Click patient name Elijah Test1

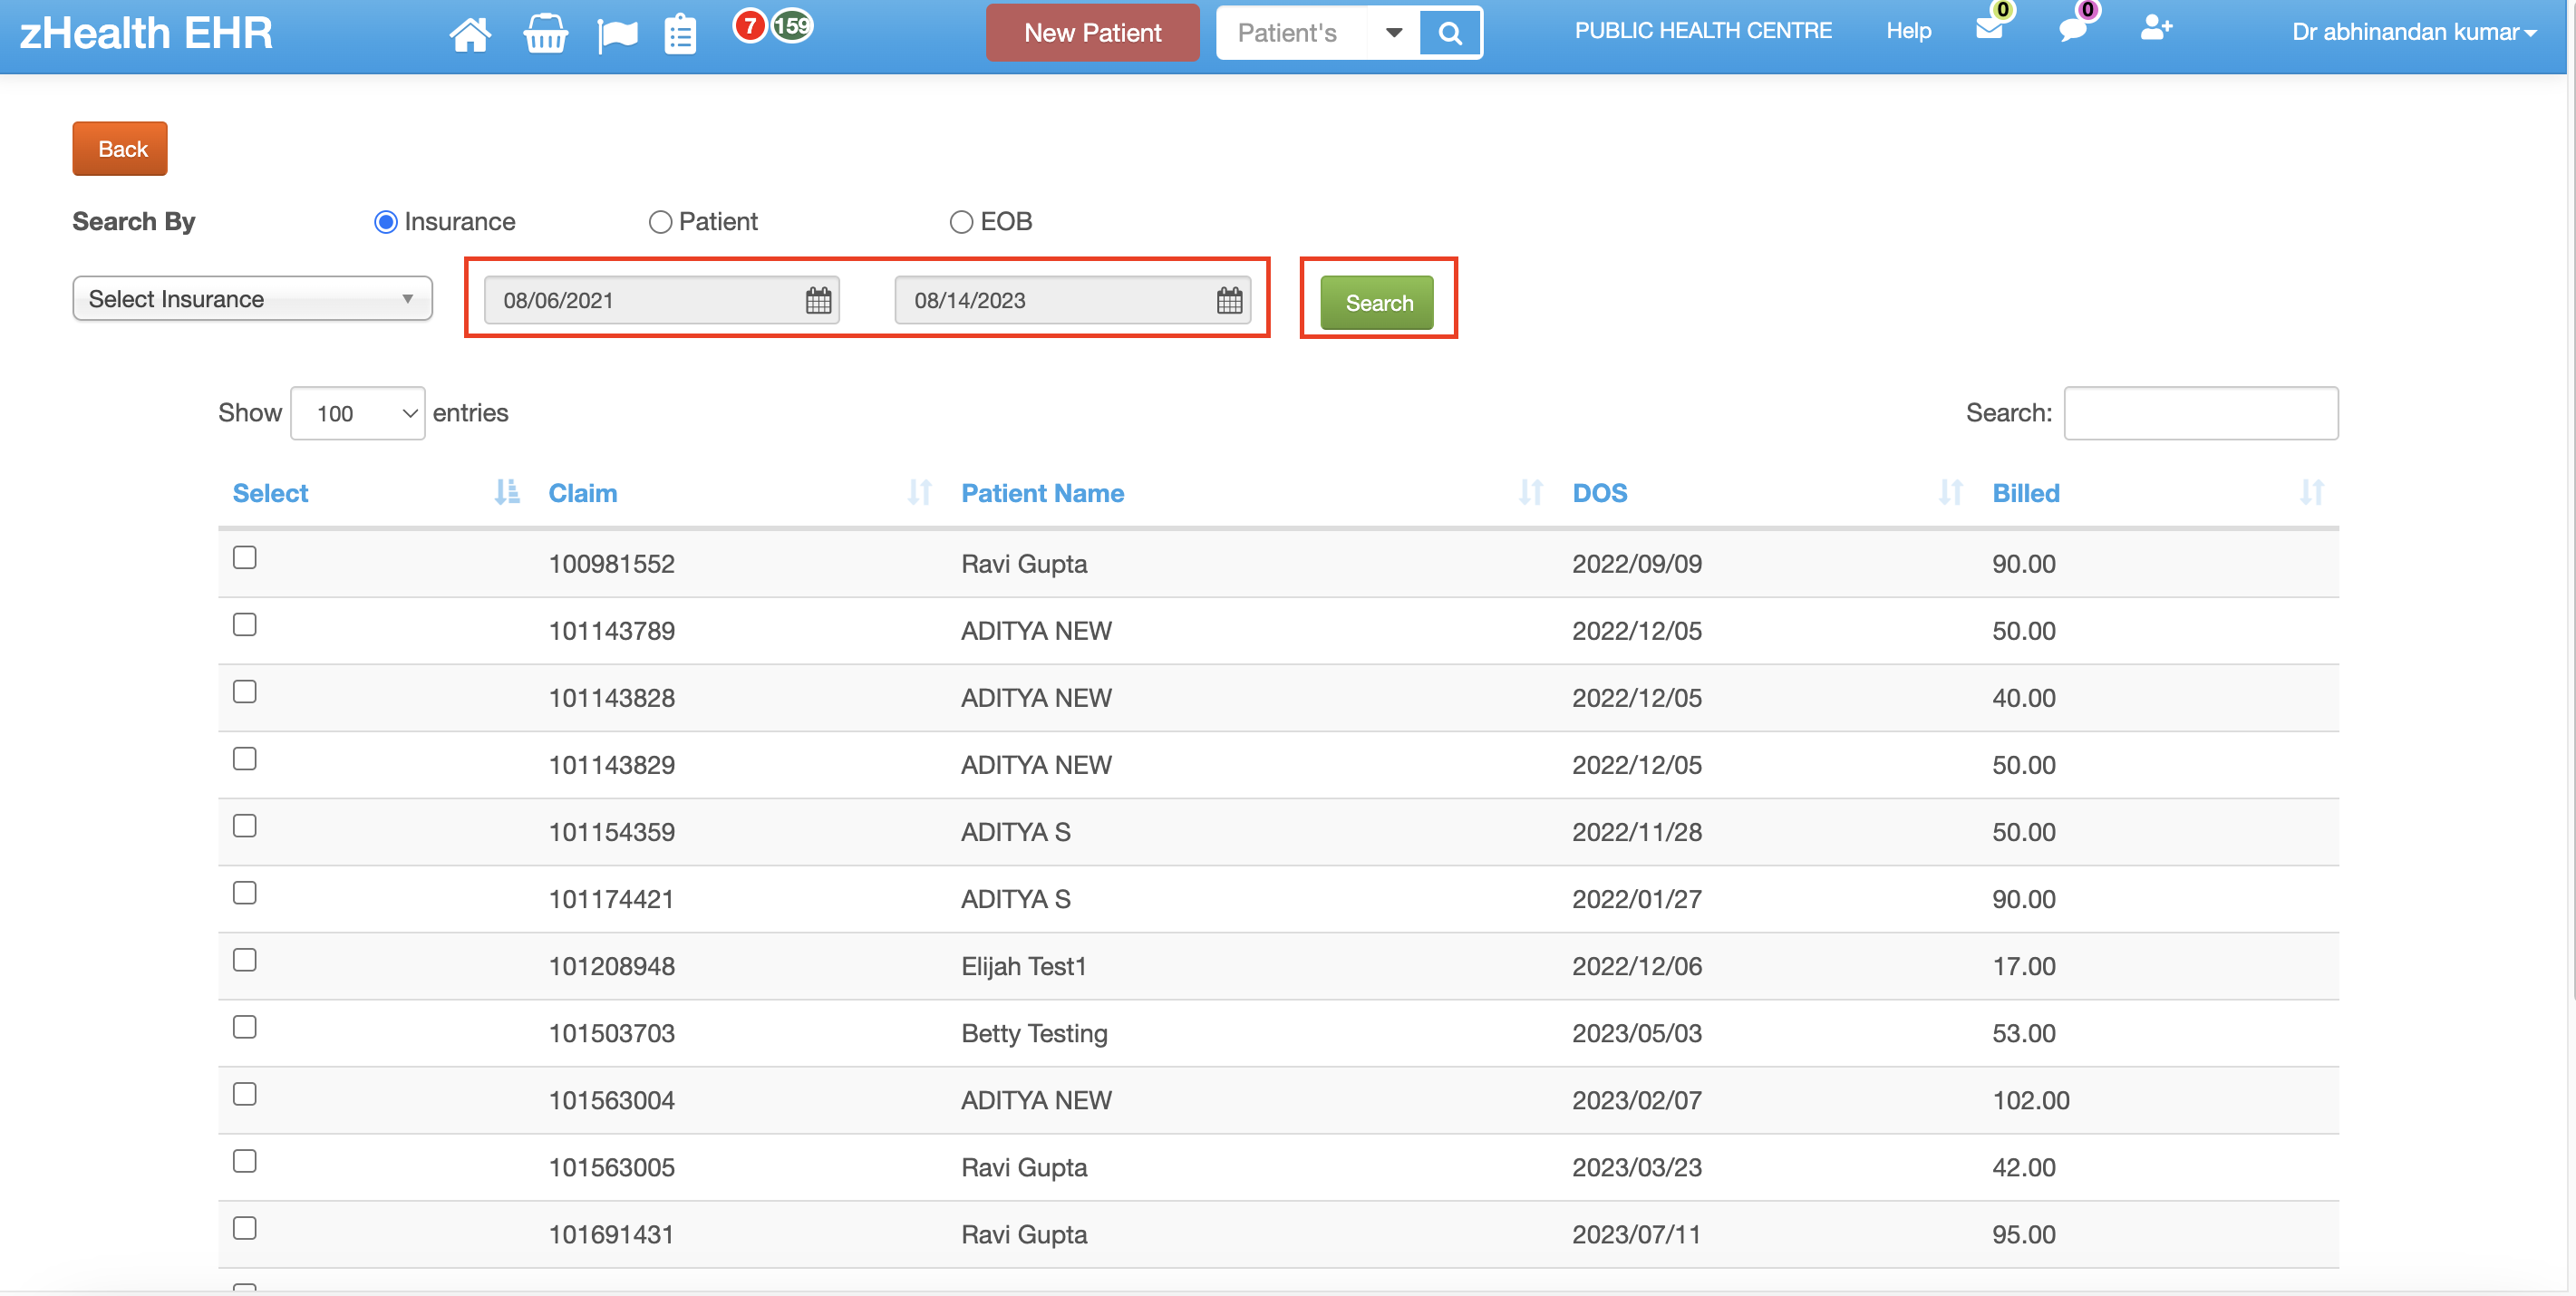pyautogui.click(x=1024, y=966)
